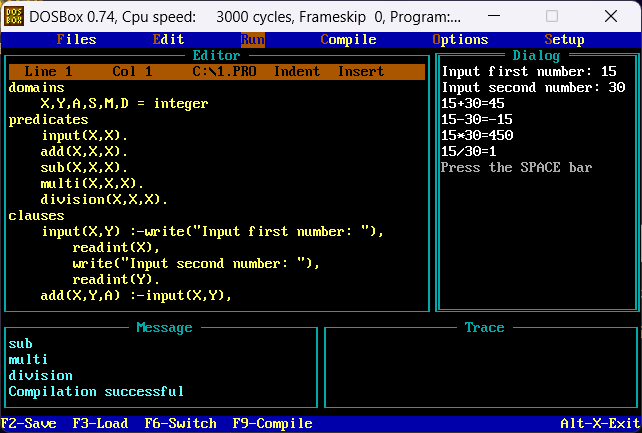Image resolution: width=642 pixels, height=433 pixels.
Task: Click the 'X,Y,A,S,M,D = integer' line
Action: click(x=124, y=104)
